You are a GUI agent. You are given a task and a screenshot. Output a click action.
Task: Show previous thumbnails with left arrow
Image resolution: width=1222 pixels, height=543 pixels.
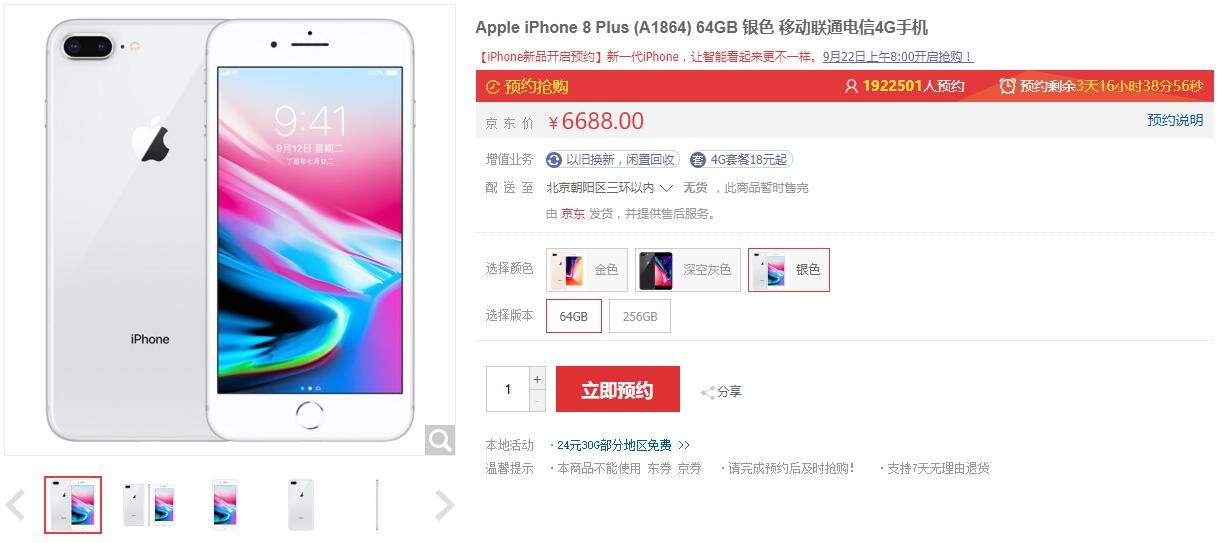click(16, 505)
